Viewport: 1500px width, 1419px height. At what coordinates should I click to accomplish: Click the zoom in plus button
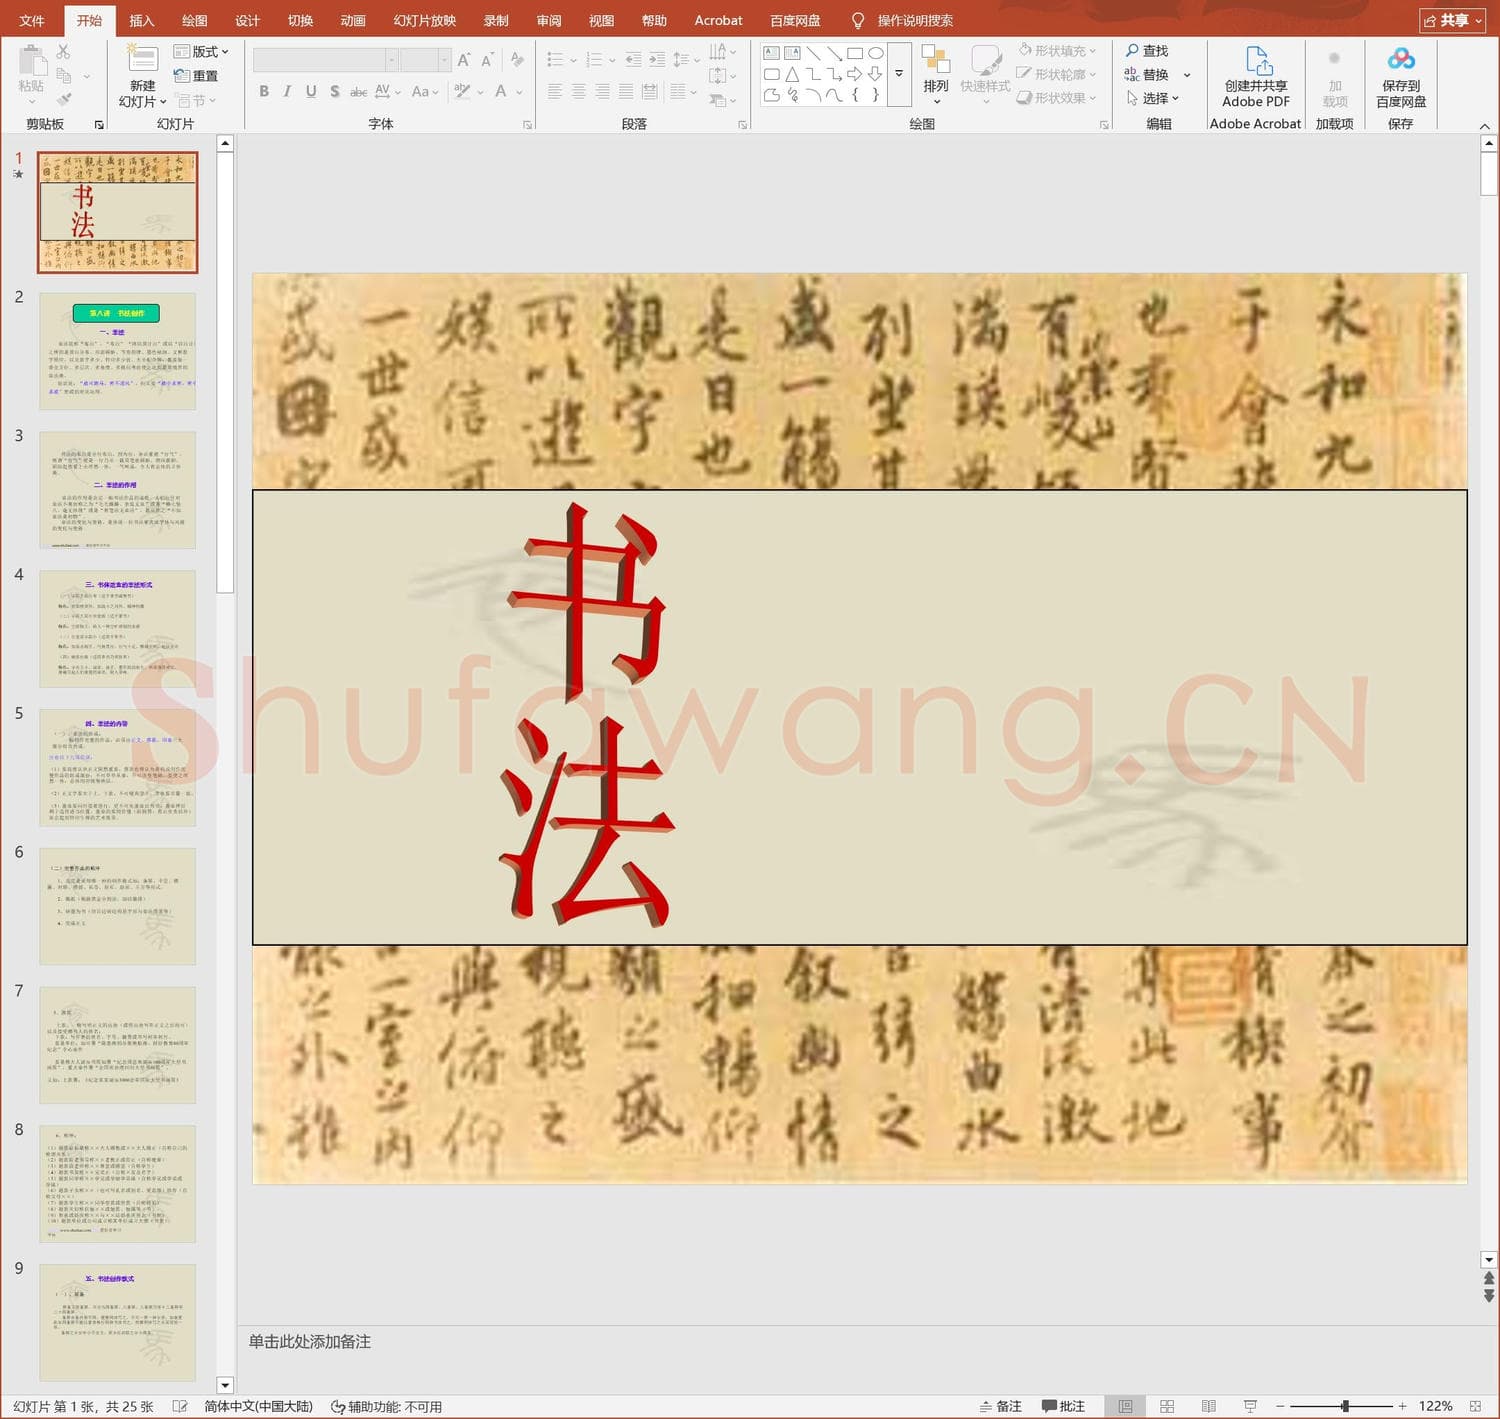(1403, 1406)
